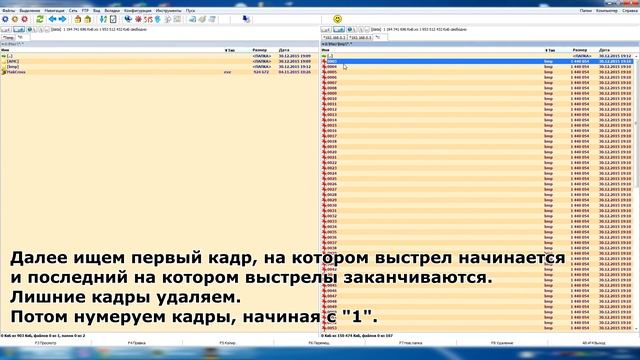The height and width of the screenshot is (360, 640).
Task: Select the [APK] folder
Action: (159, 61)
